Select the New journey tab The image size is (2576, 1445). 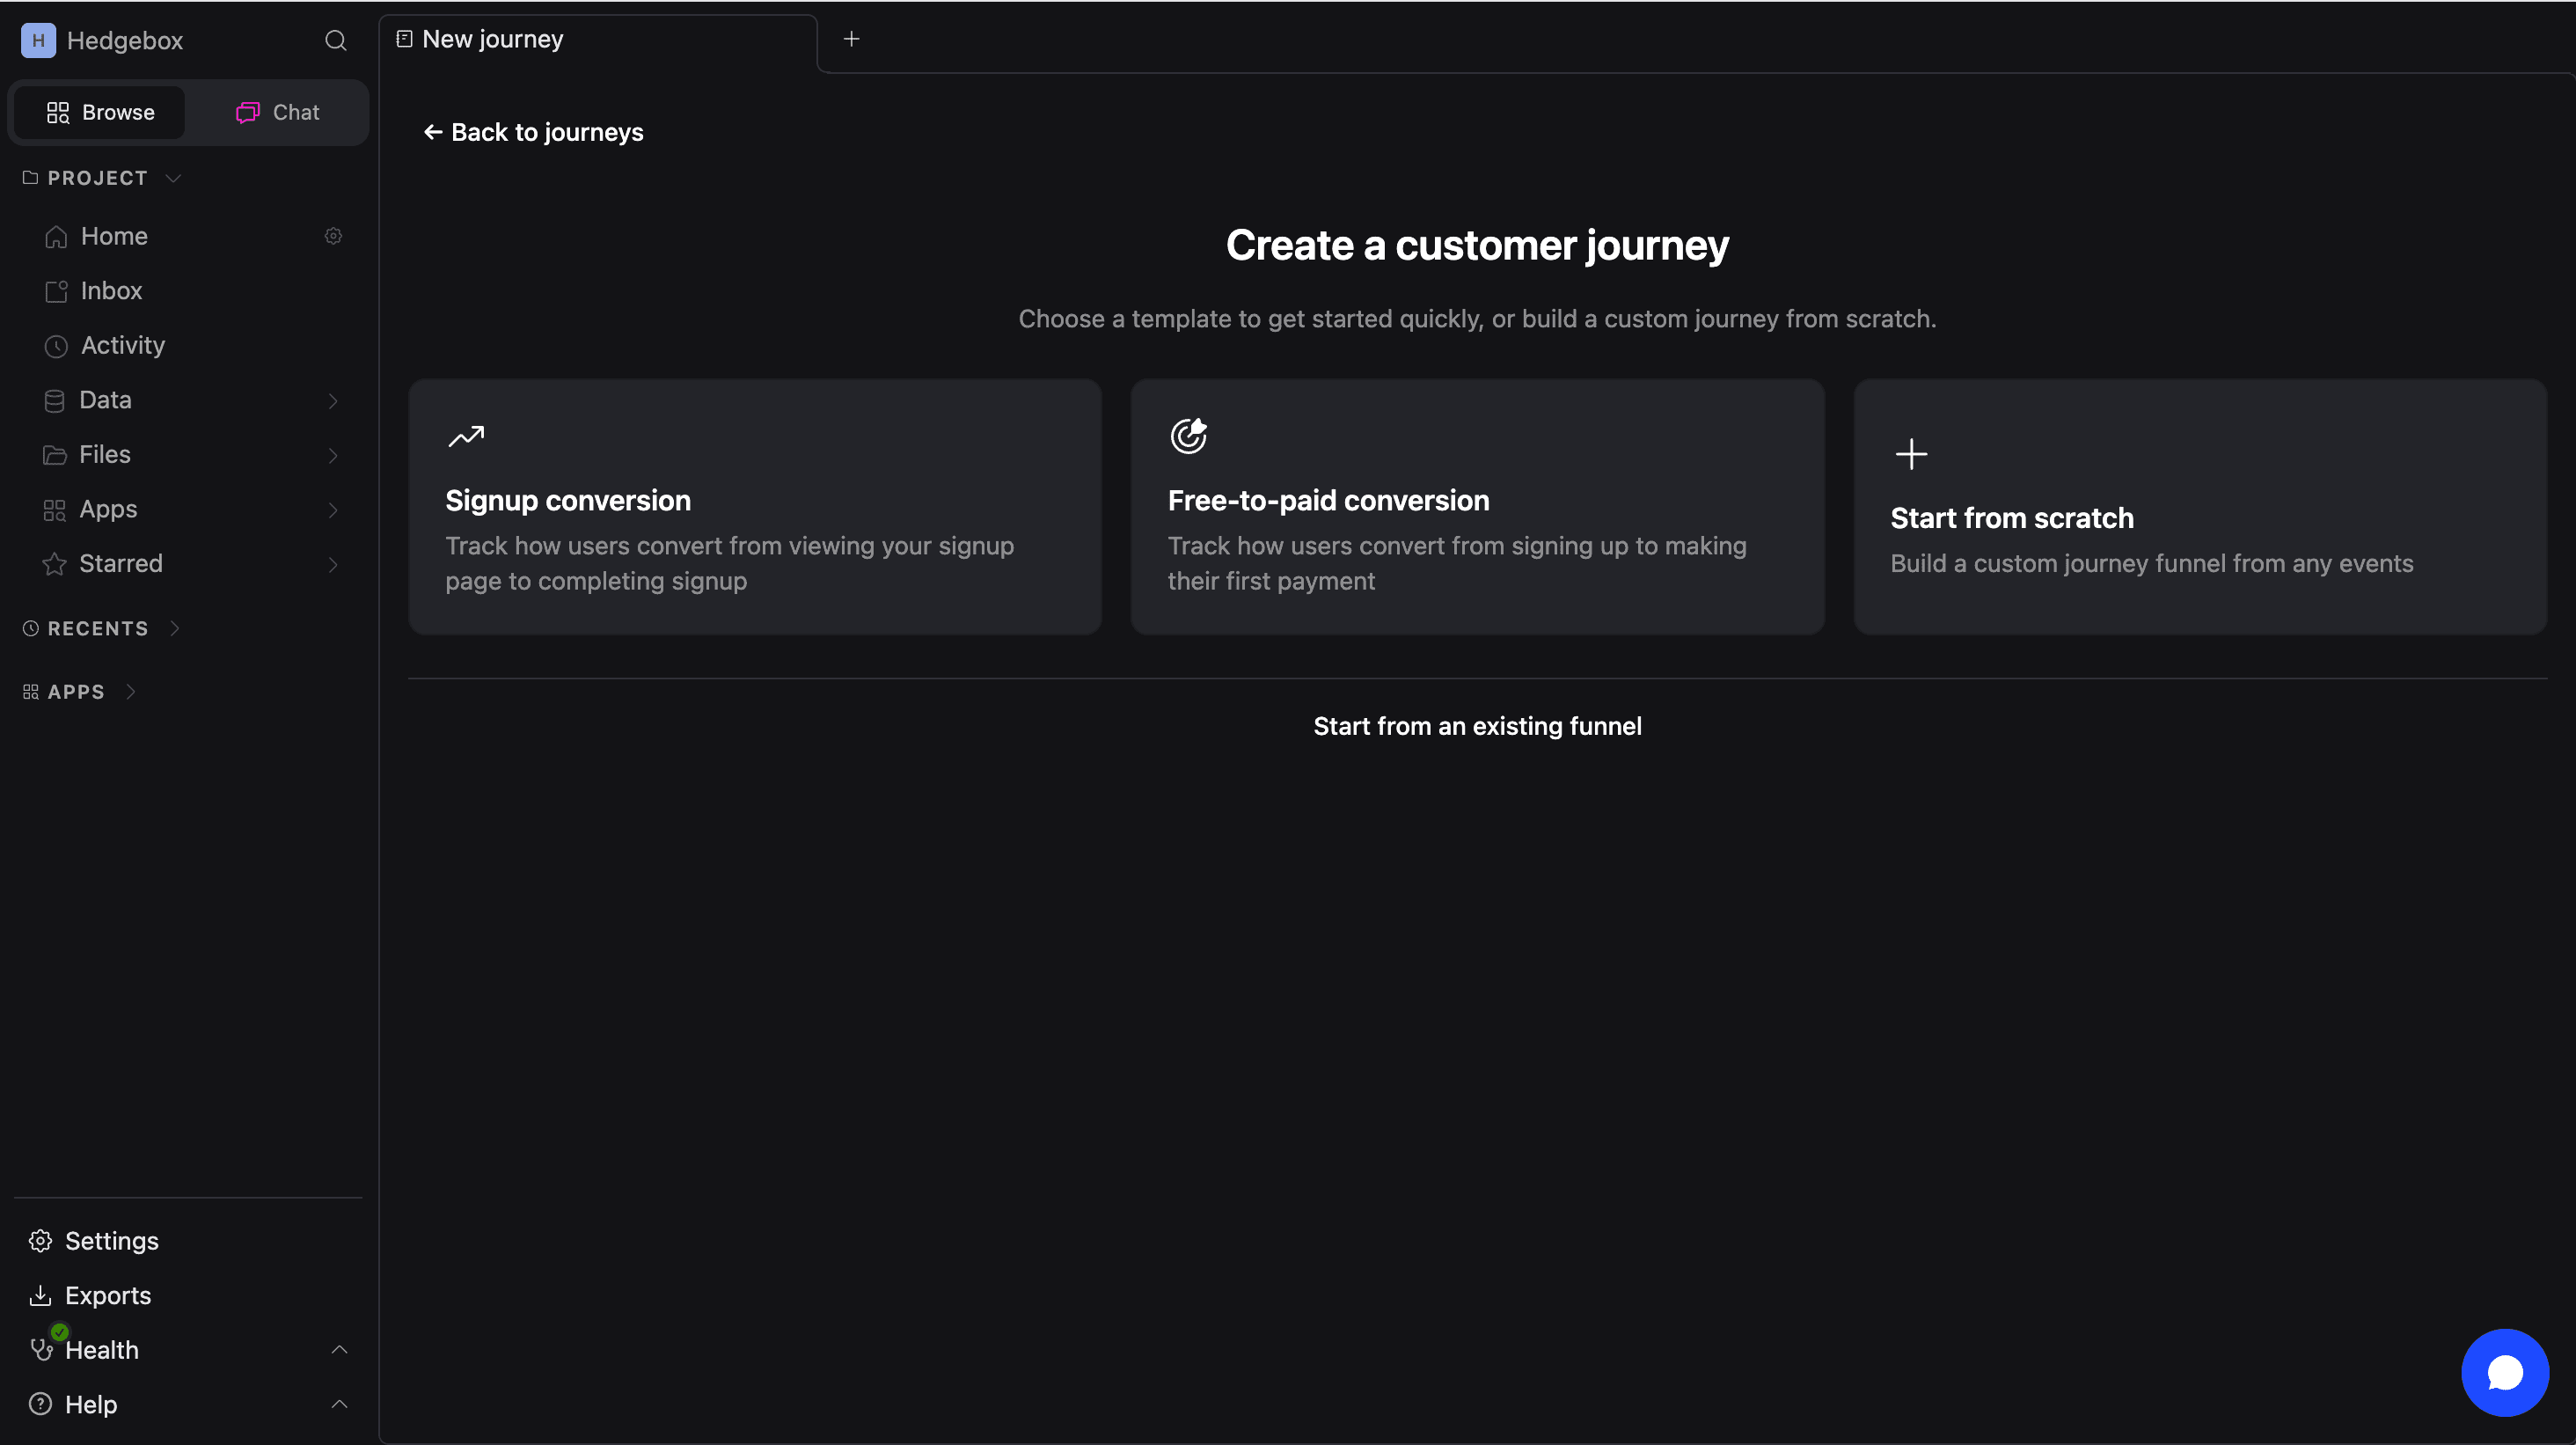[491, 38]
